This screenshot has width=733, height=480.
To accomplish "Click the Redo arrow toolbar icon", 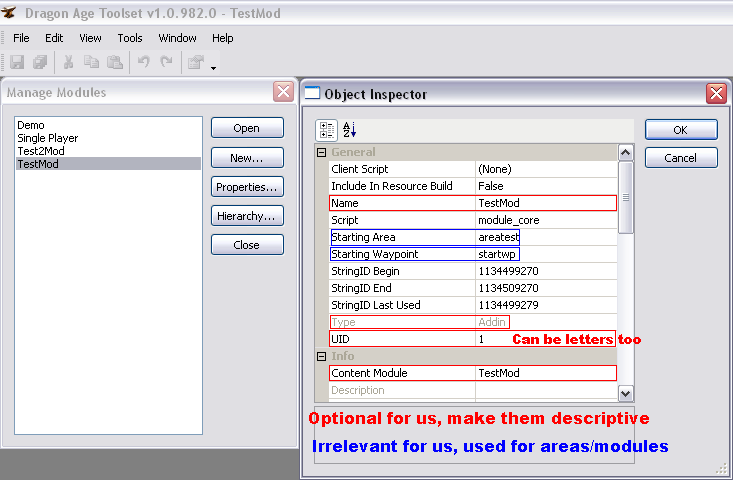I will [166, 62].
